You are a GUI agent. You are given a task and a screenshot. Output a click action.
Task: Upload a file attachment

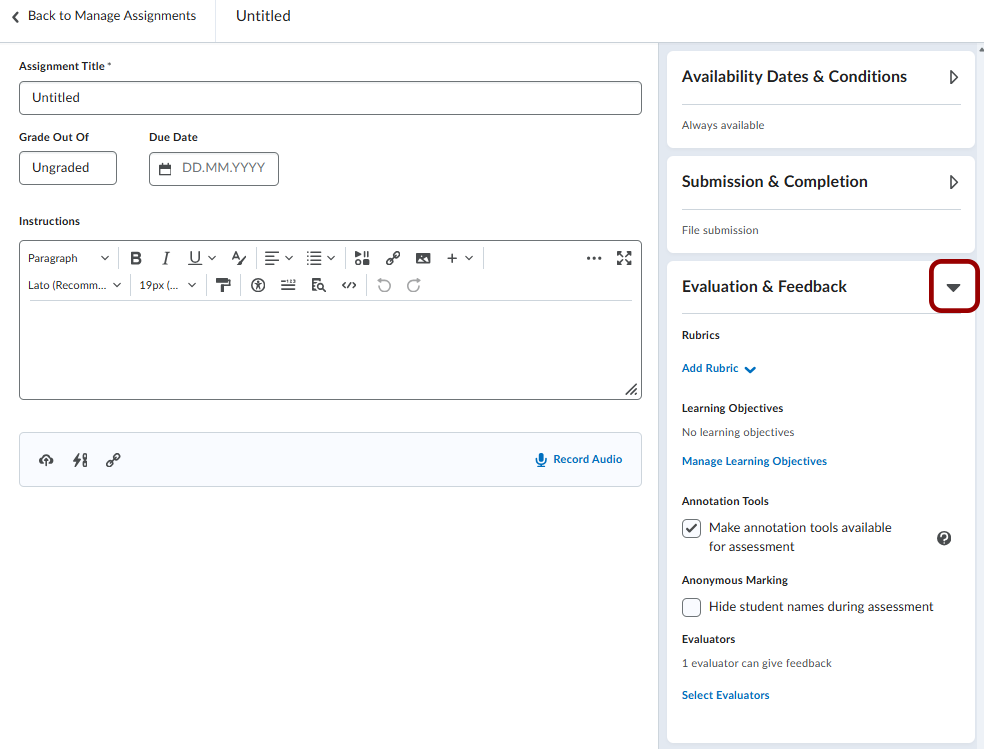click(x=46, y=460)
